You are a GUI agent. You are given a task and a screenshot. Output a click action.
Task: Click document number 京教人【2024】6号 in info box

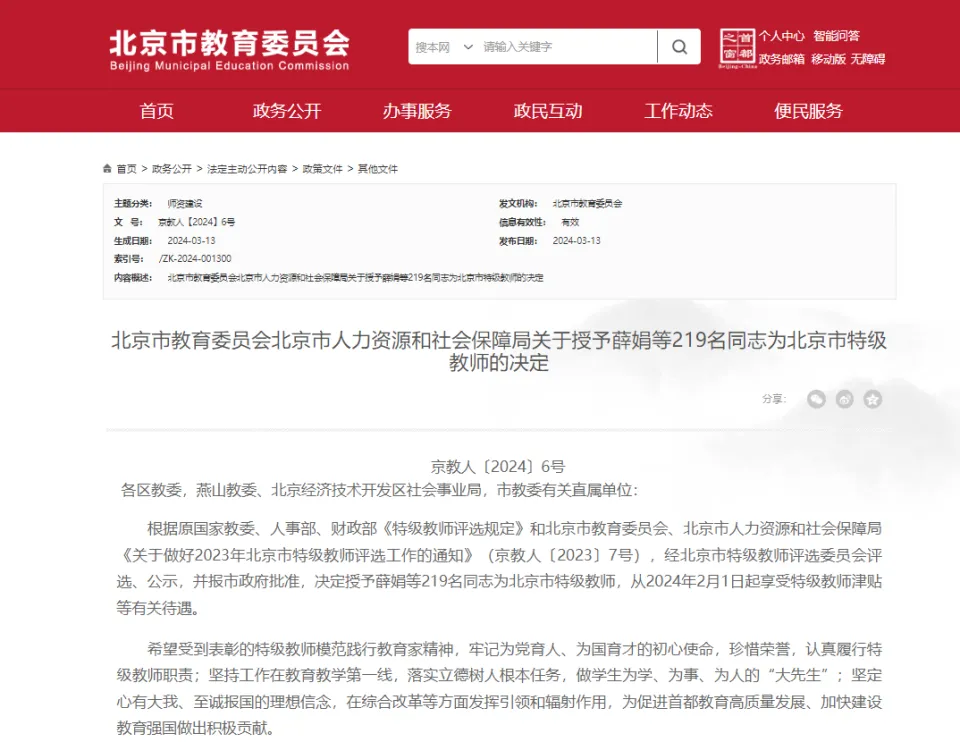(196, 222)
